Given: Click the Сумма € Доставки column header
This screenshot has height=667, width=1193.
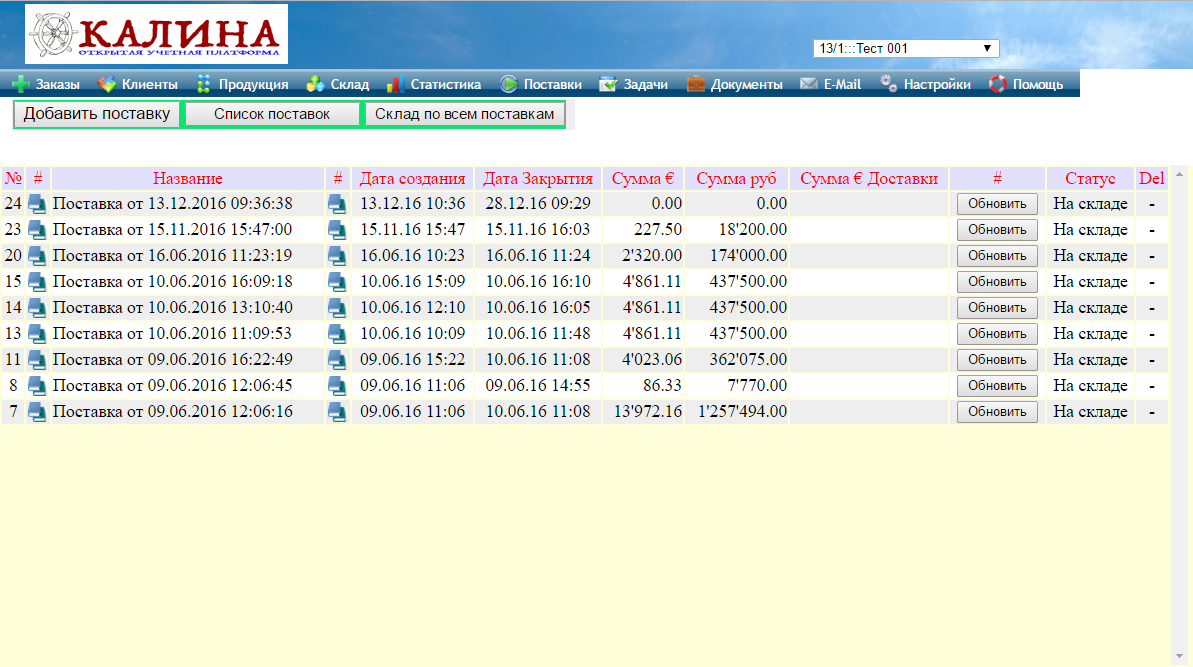Looking at the screenshot, I should point(869,179).
